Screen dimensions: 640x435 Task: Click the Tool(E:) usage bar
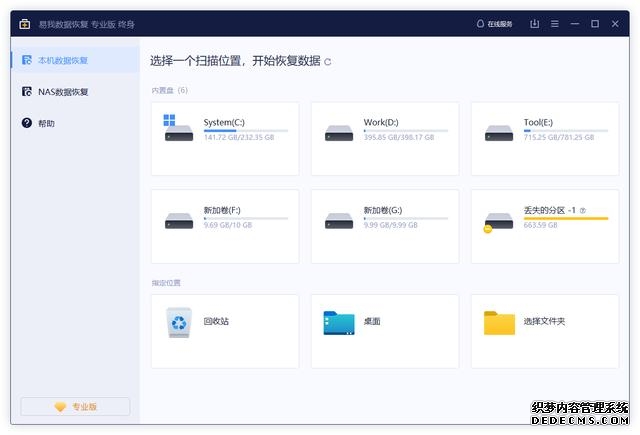[566, 131]
